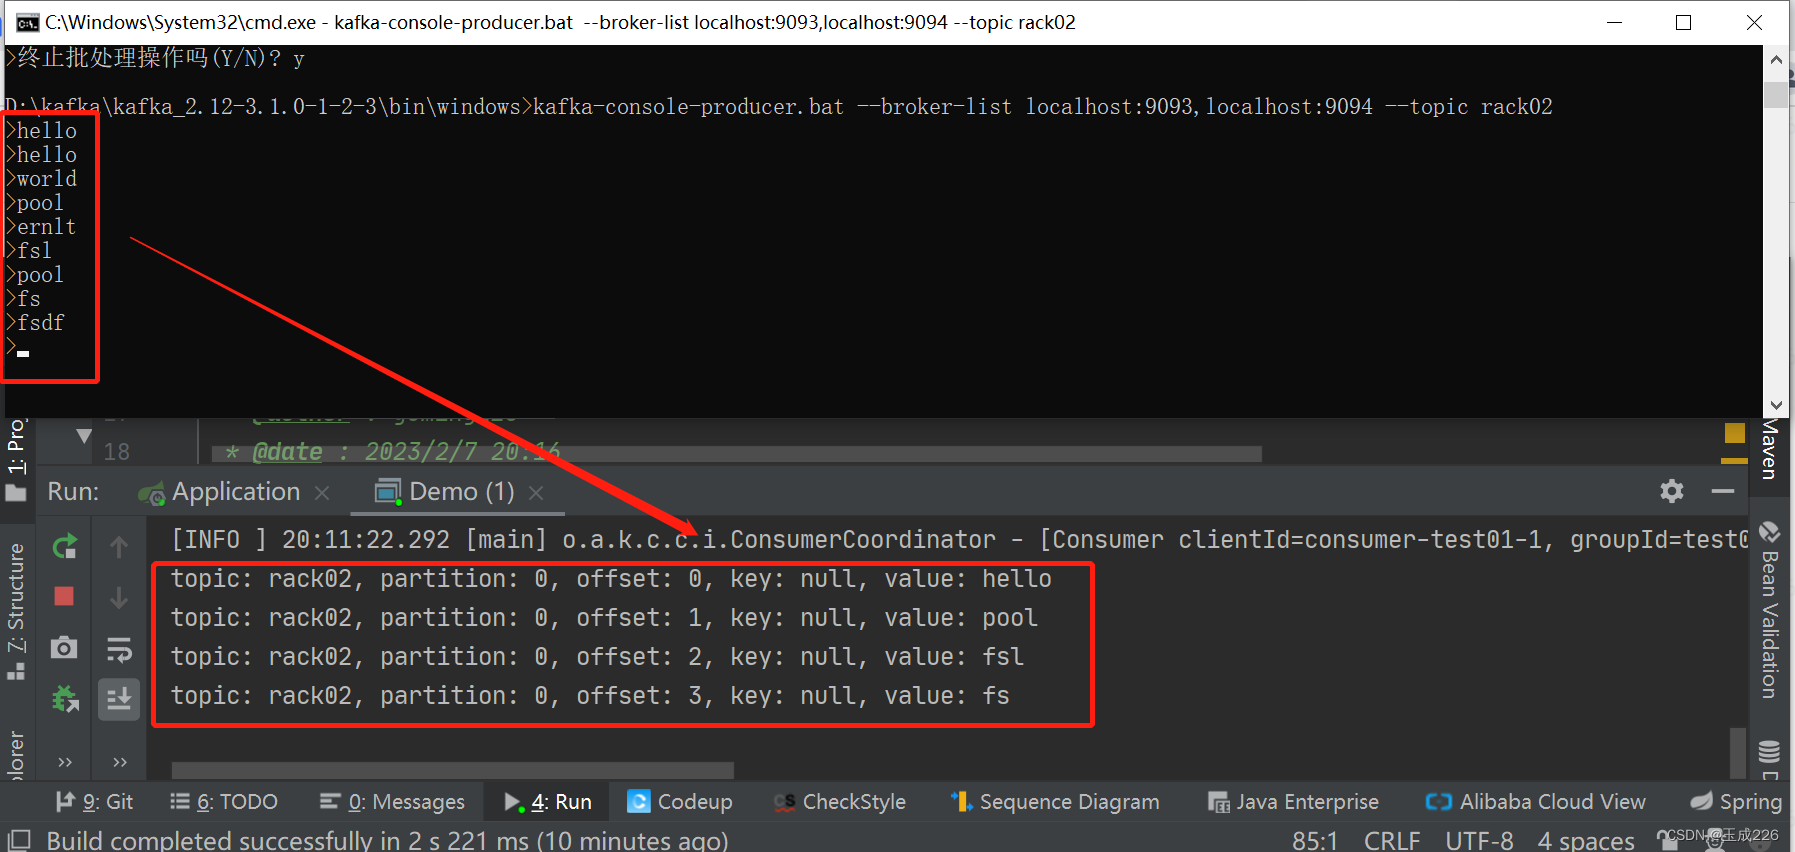The width and height of the screenshot is (1795, 852).
Task: Rerun the Demo application
Action: pos(64,547)
